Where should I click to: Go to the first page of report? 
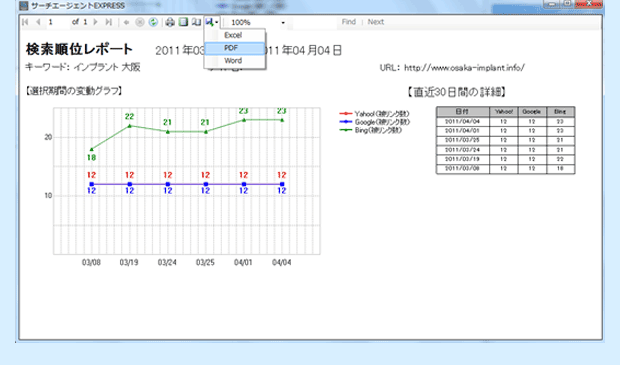[x=25, y=22]
